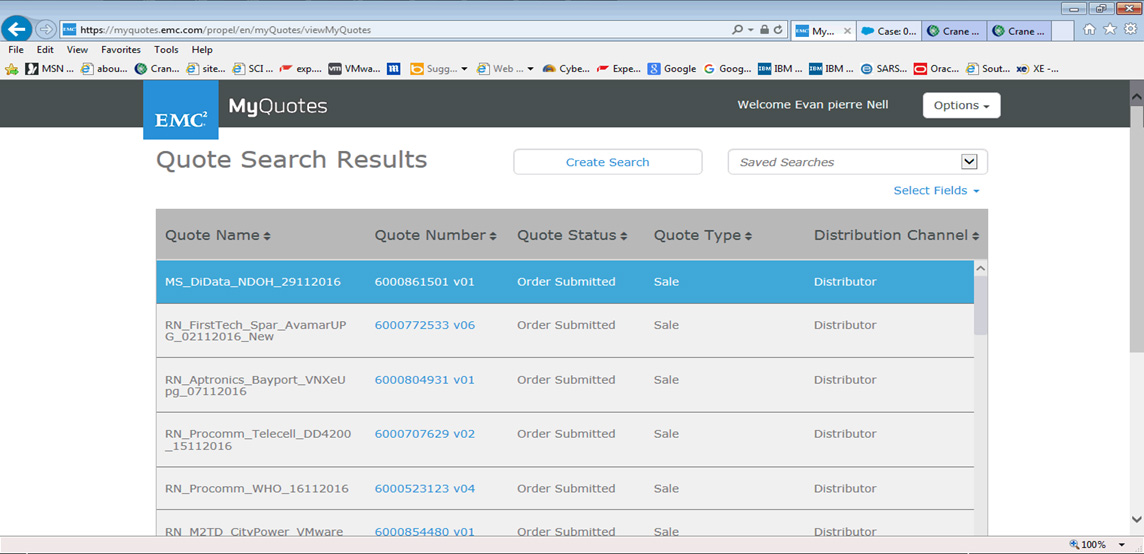
Task: Select RN_Procomm_Telecell_DD4200_15112016 quote name
Action: click(x=258, y=439)
